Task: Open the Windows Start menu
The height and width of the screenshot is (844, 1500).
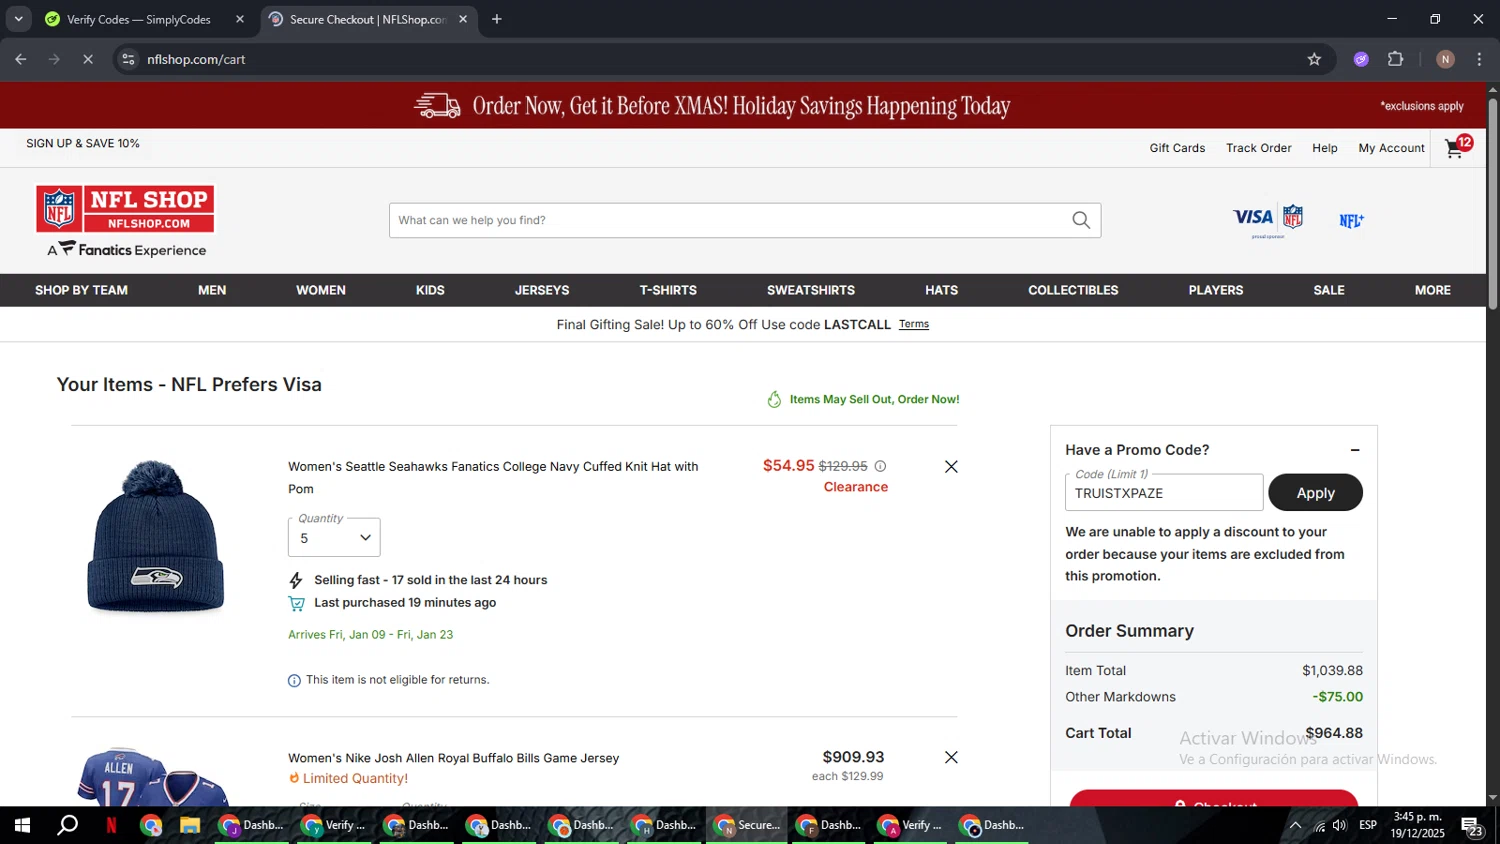Action: coord(22,825)
